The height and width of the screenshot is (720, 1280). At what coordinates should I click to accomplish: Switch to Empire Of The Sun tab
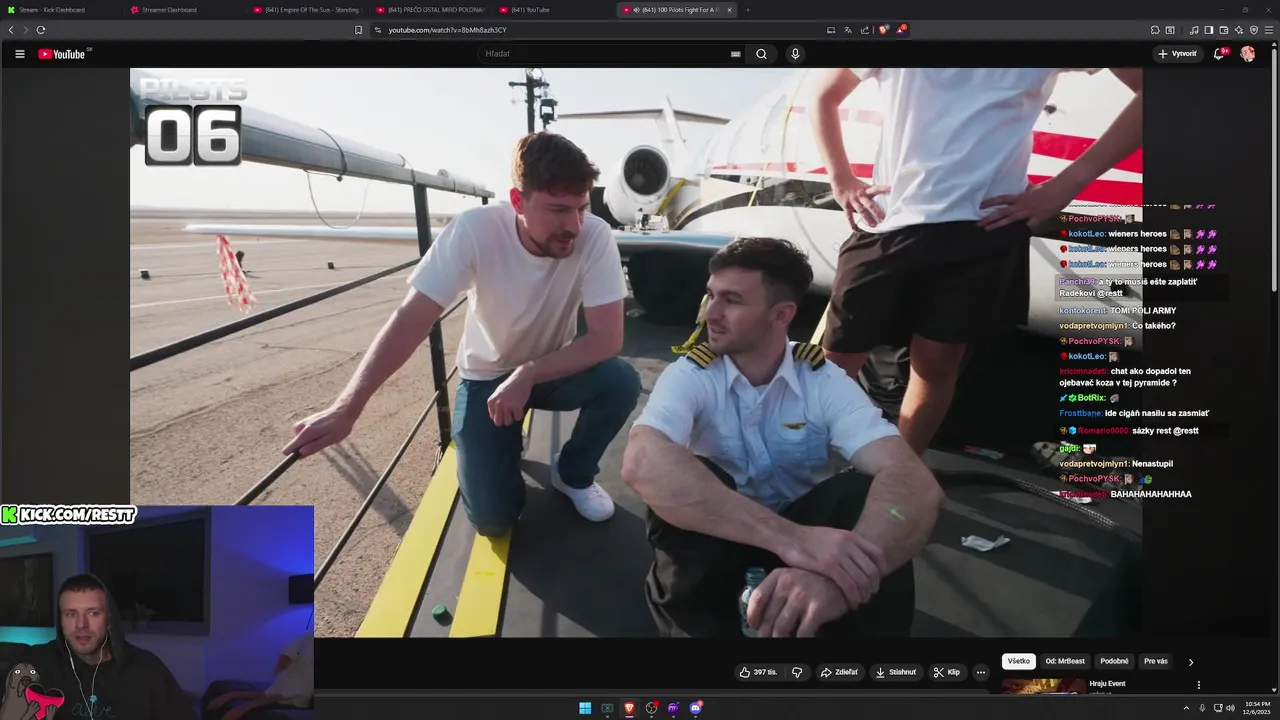(x=309, y=10)
